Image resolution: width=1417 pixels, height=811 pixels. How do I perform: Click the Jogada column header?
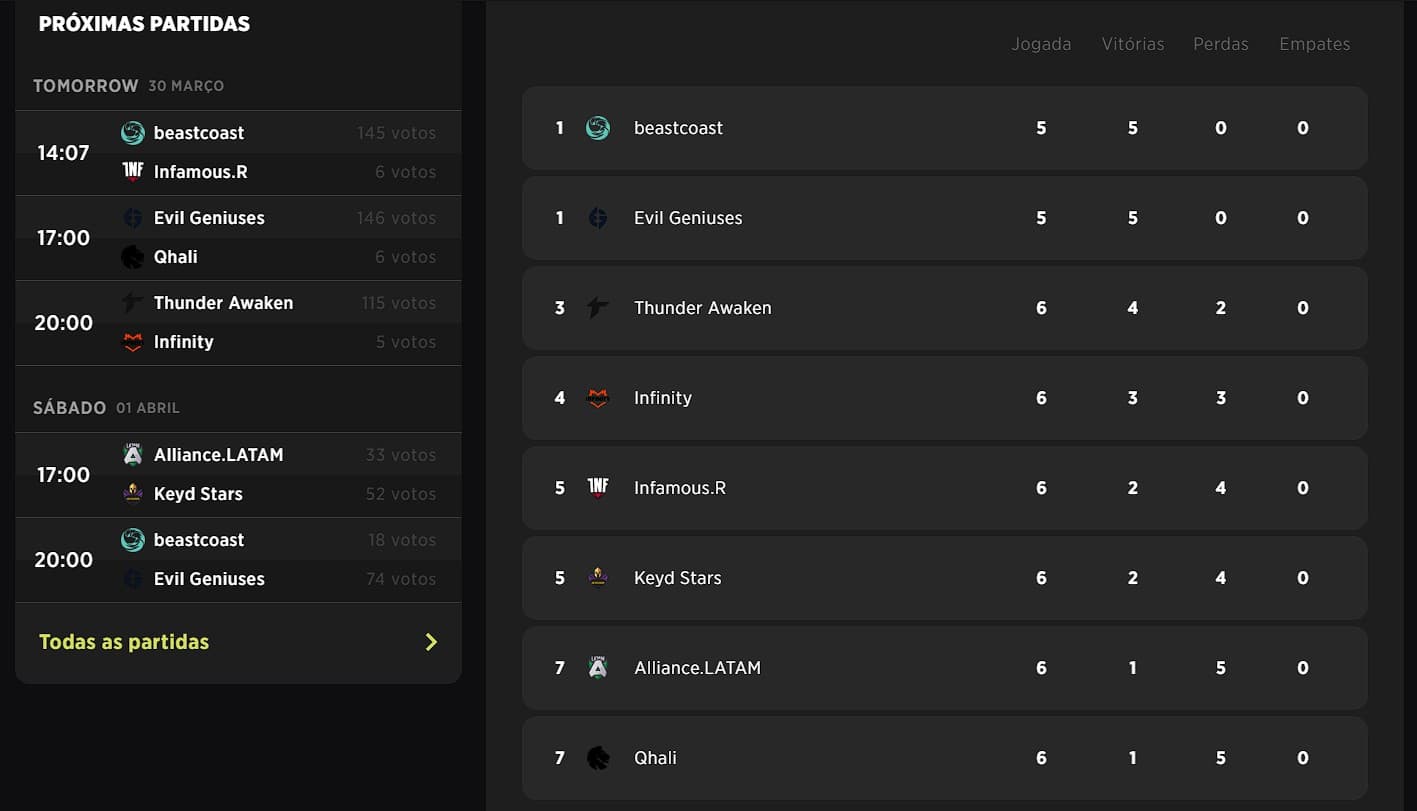click(x=1041, y=44)
